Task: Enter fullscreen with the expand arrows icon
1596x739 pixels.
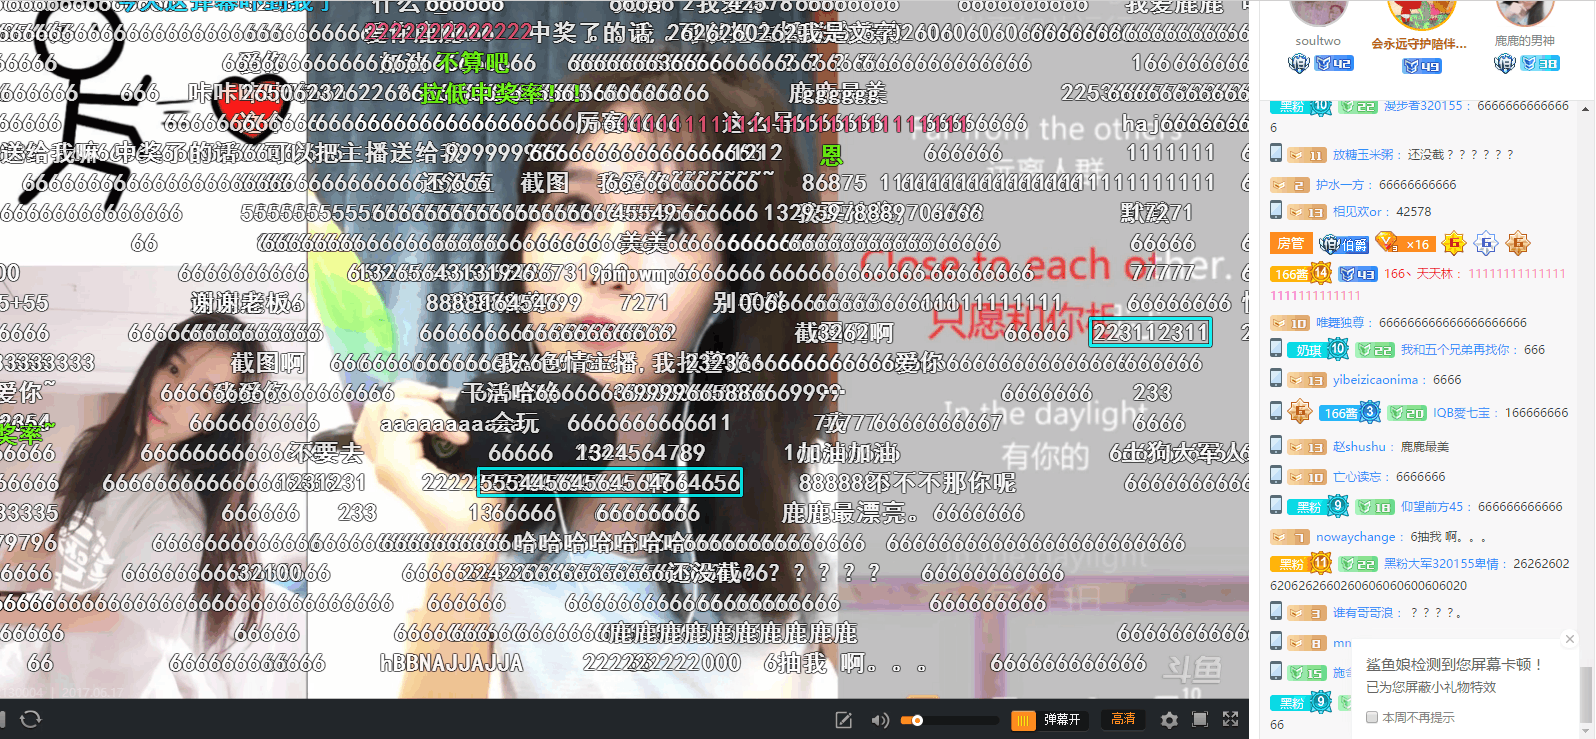Action: click(x=1231, y=719)
